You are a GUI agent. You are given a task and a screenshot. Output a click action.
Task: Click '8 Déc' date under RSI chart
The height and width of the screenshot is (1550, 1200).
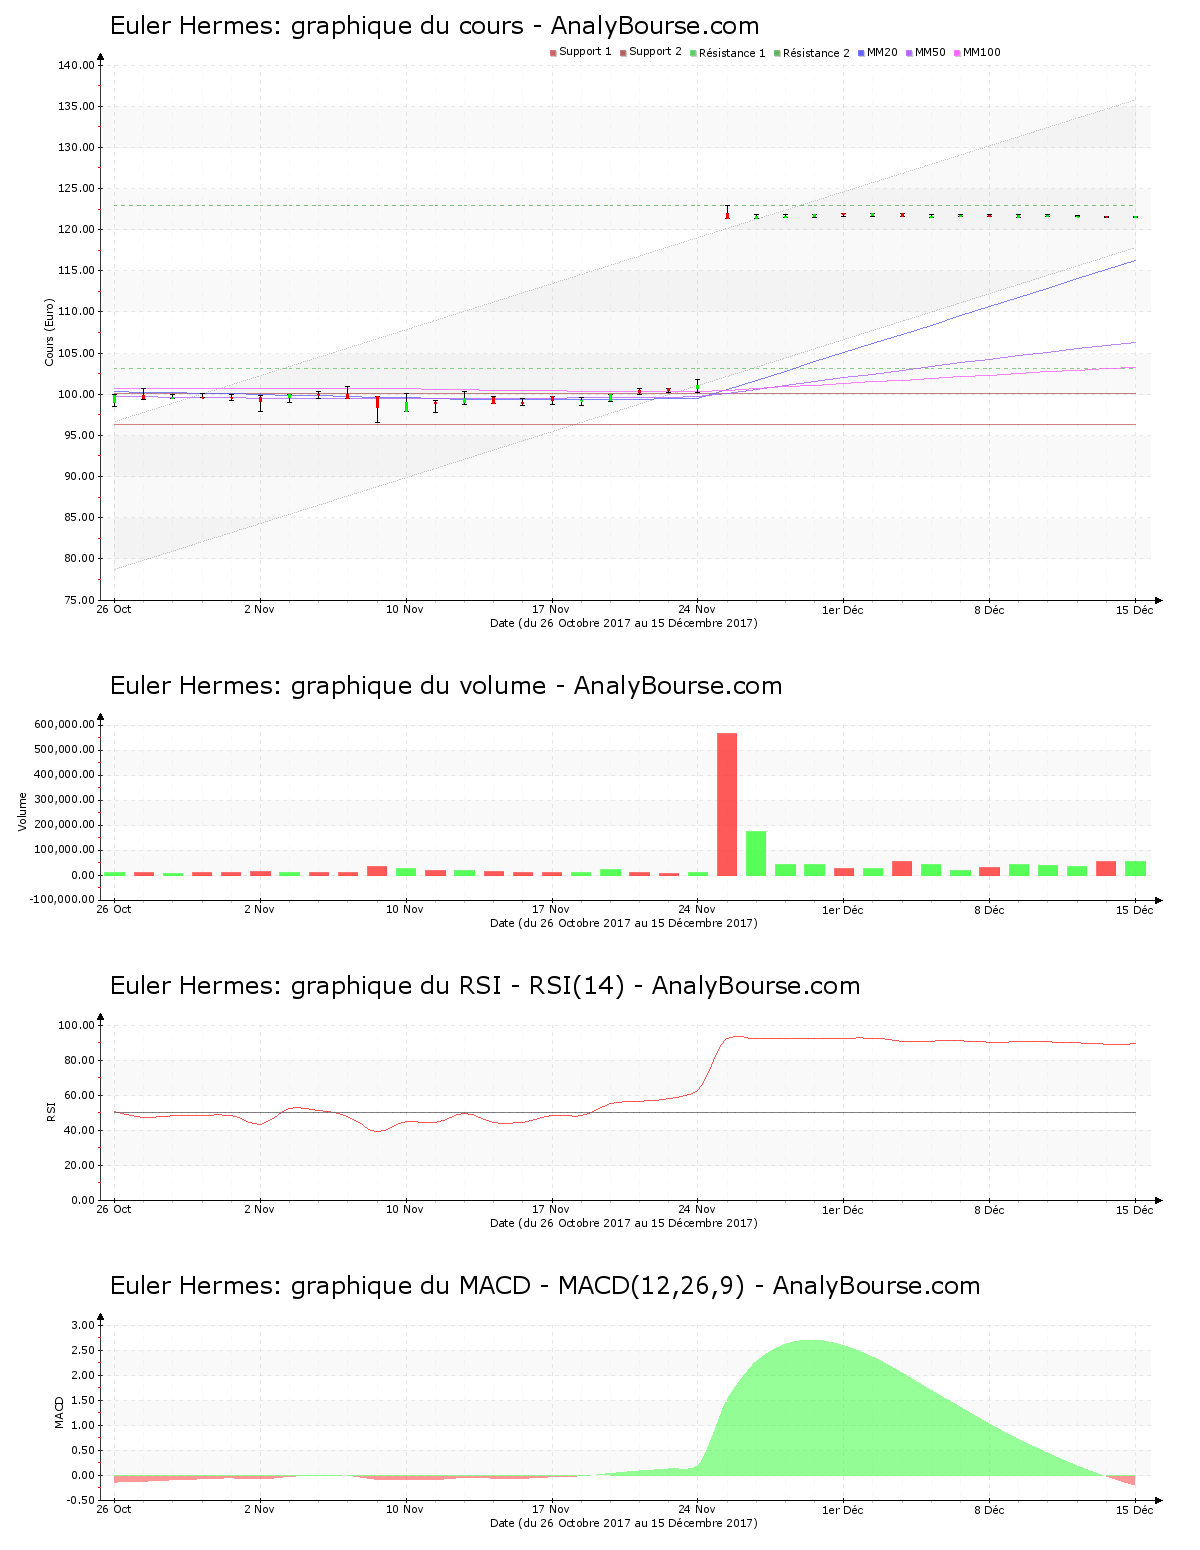(x=989, y=1210)
